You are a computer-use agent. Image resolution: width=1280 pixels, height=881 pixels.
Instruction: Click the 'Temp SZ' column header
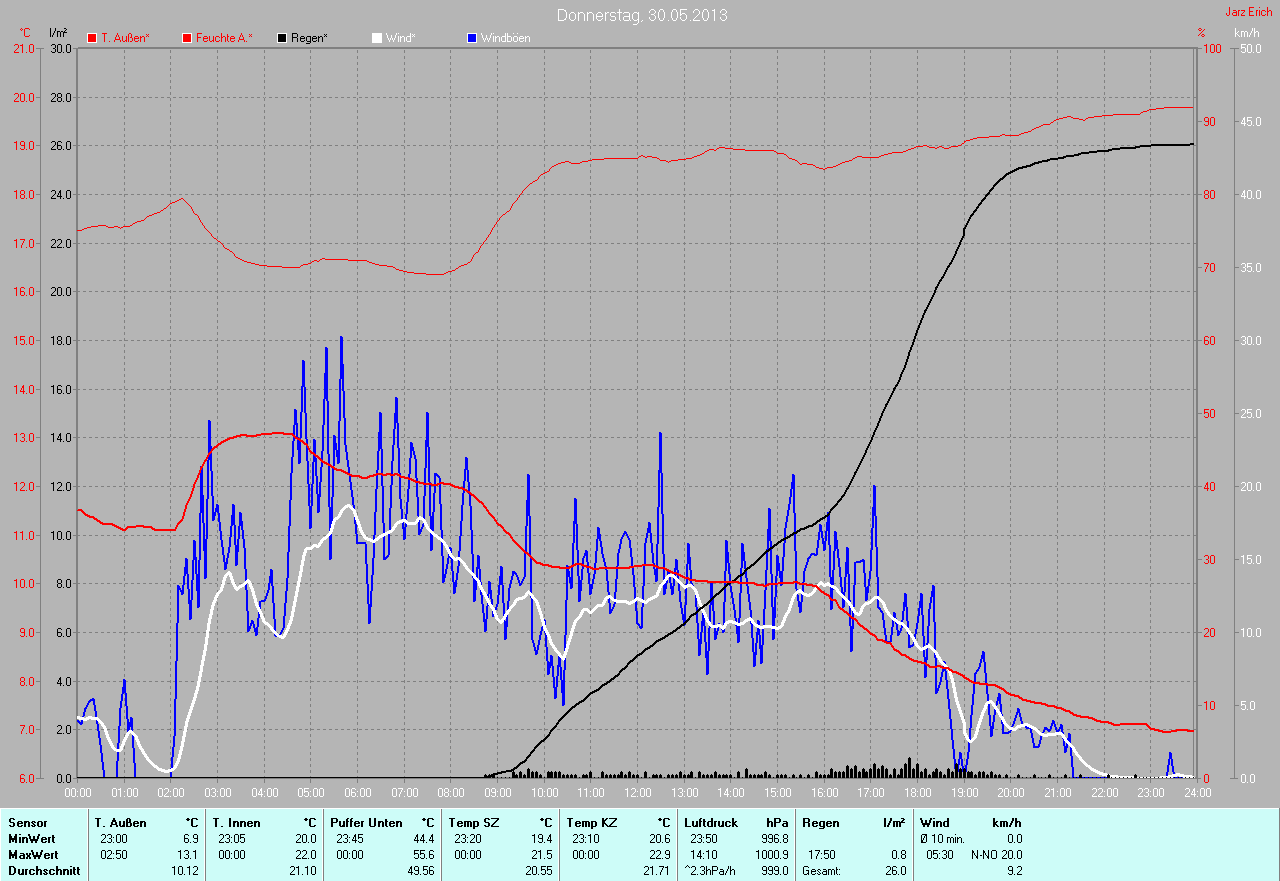coord(473,823)
